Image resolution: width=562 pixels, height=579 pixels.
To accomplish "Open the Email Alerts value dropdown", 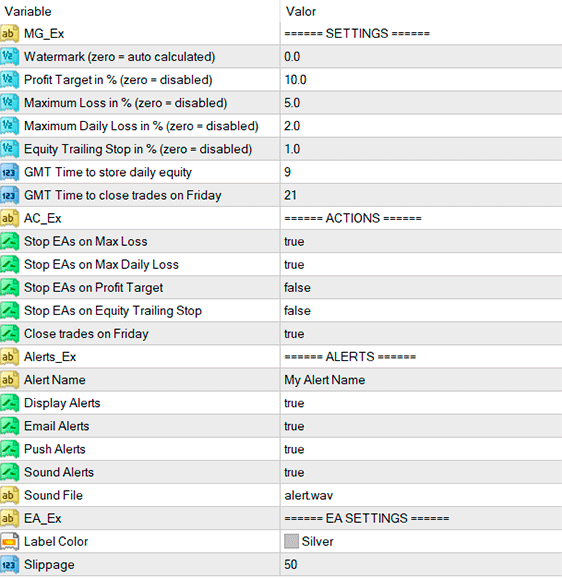I will point(421,426).
